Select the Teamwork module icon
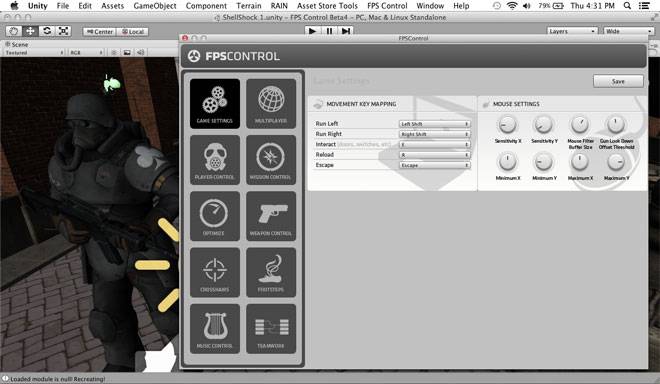660x384 pixels. pos(271,329)
